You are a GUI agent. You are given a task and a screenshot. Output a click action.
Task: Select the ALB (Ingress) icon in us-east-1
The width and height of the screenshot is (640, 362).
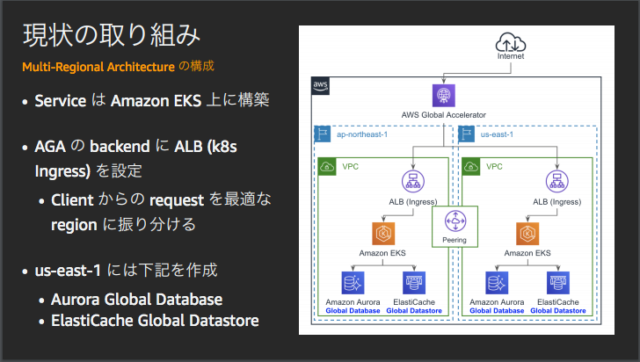click(557, 181)
